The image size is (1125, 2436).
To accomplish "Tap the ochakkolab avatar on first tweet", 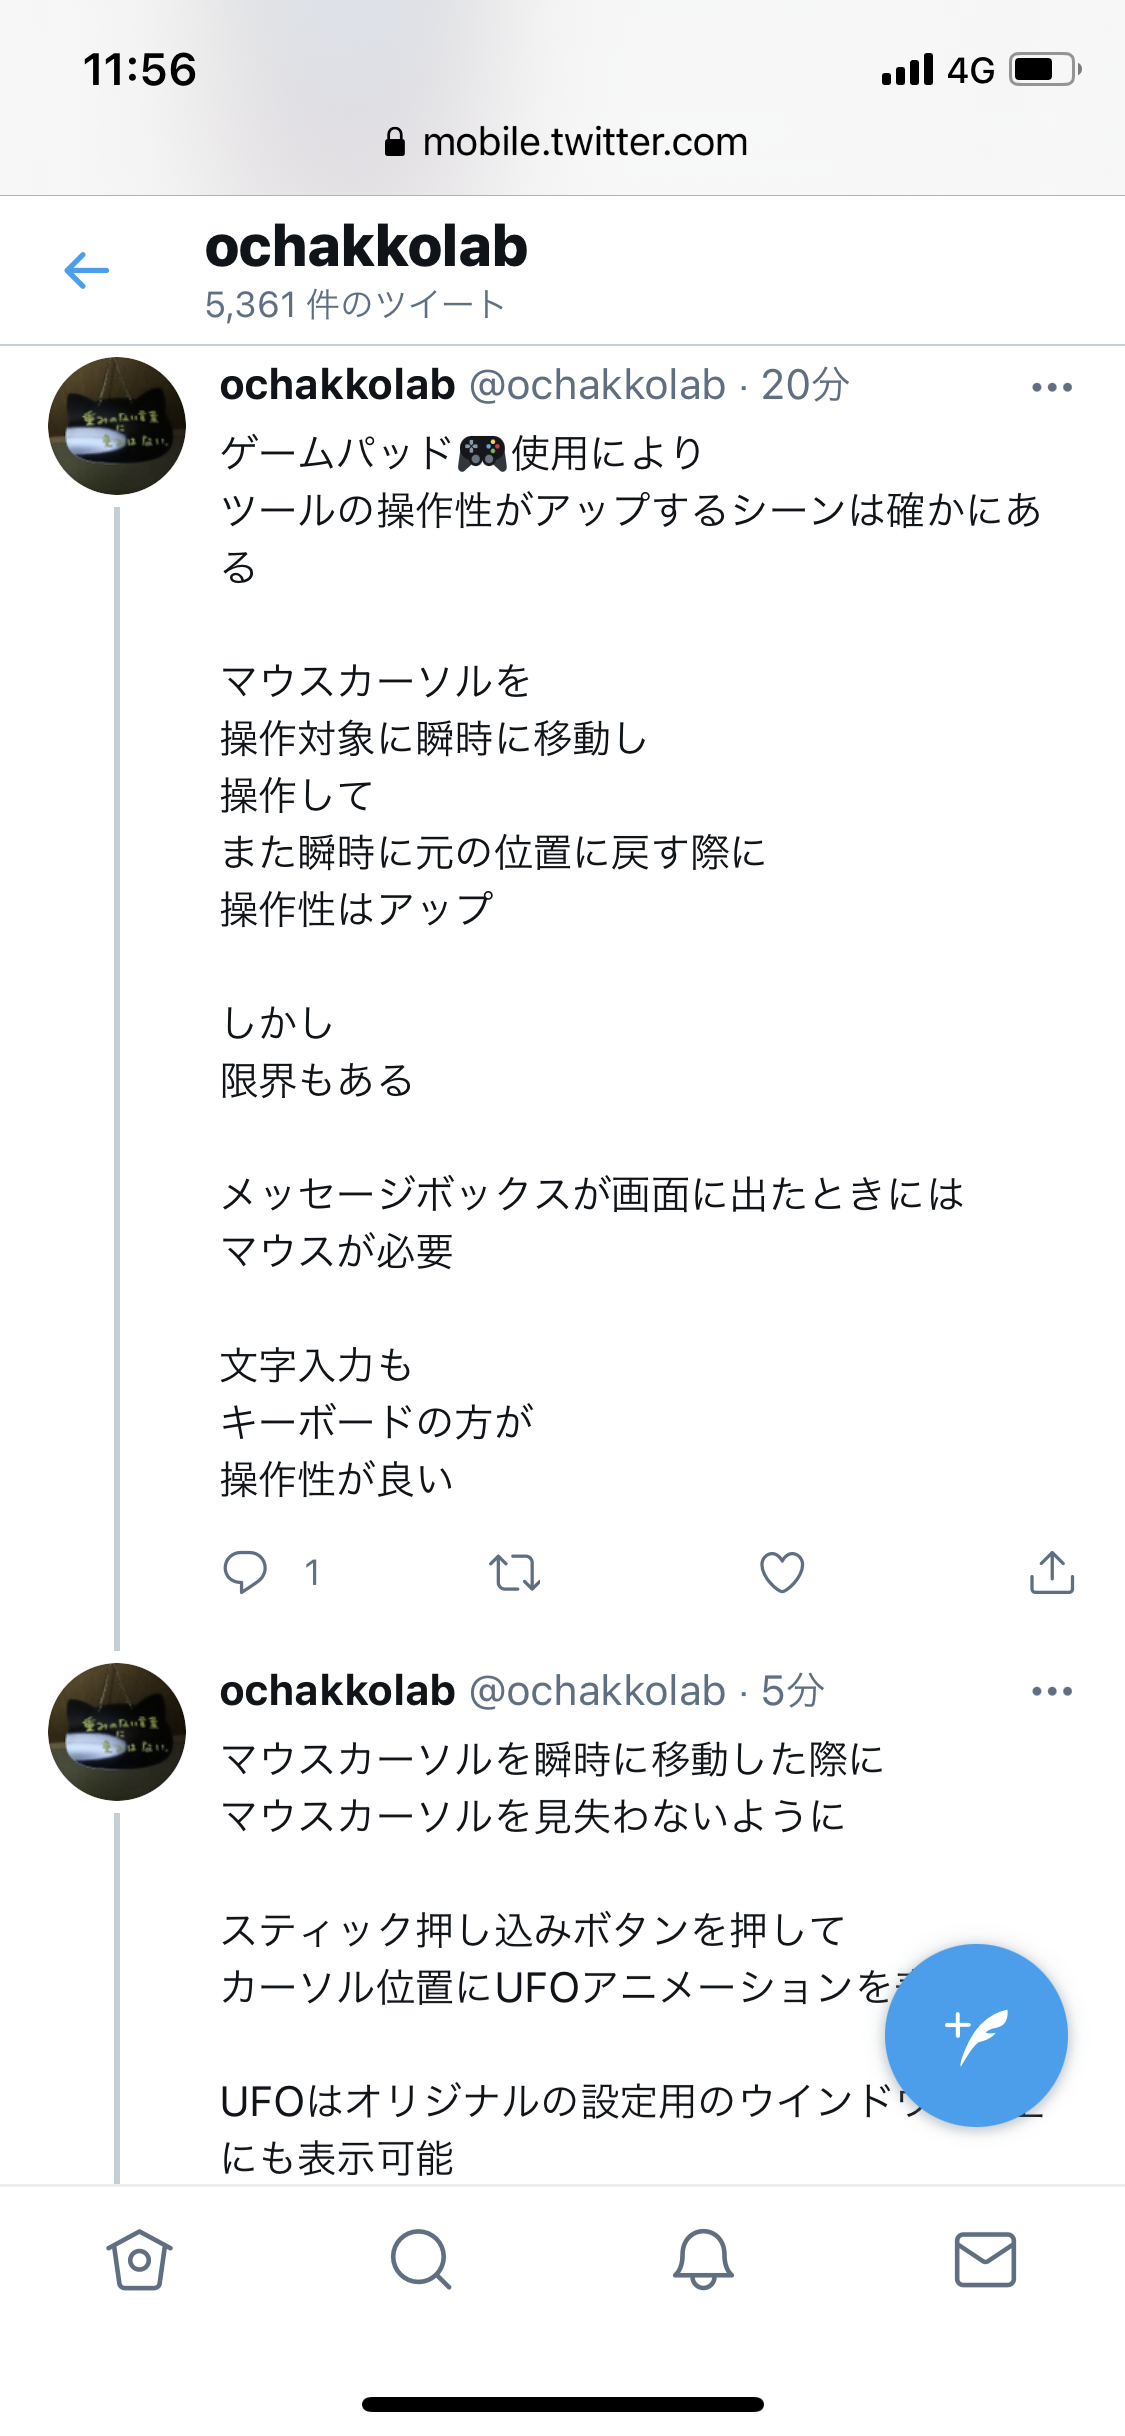I will tap(117, 426).
